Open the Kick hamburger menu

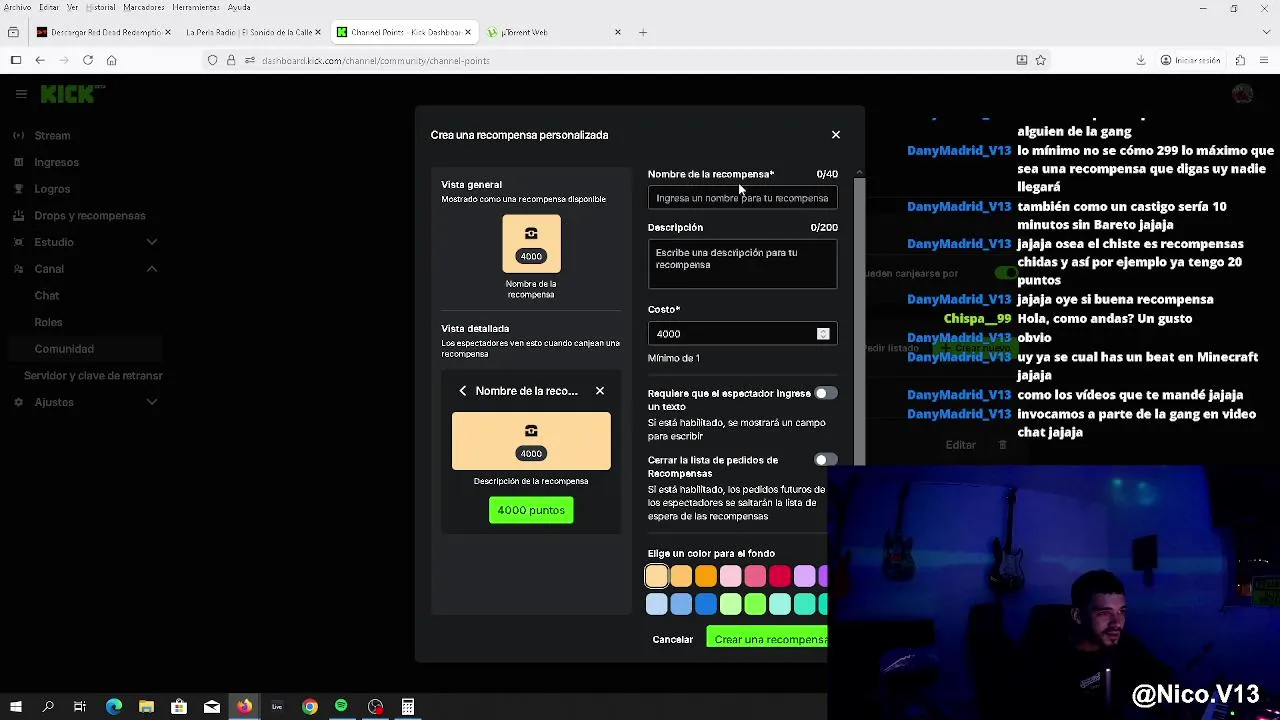[x=21, y=94]
